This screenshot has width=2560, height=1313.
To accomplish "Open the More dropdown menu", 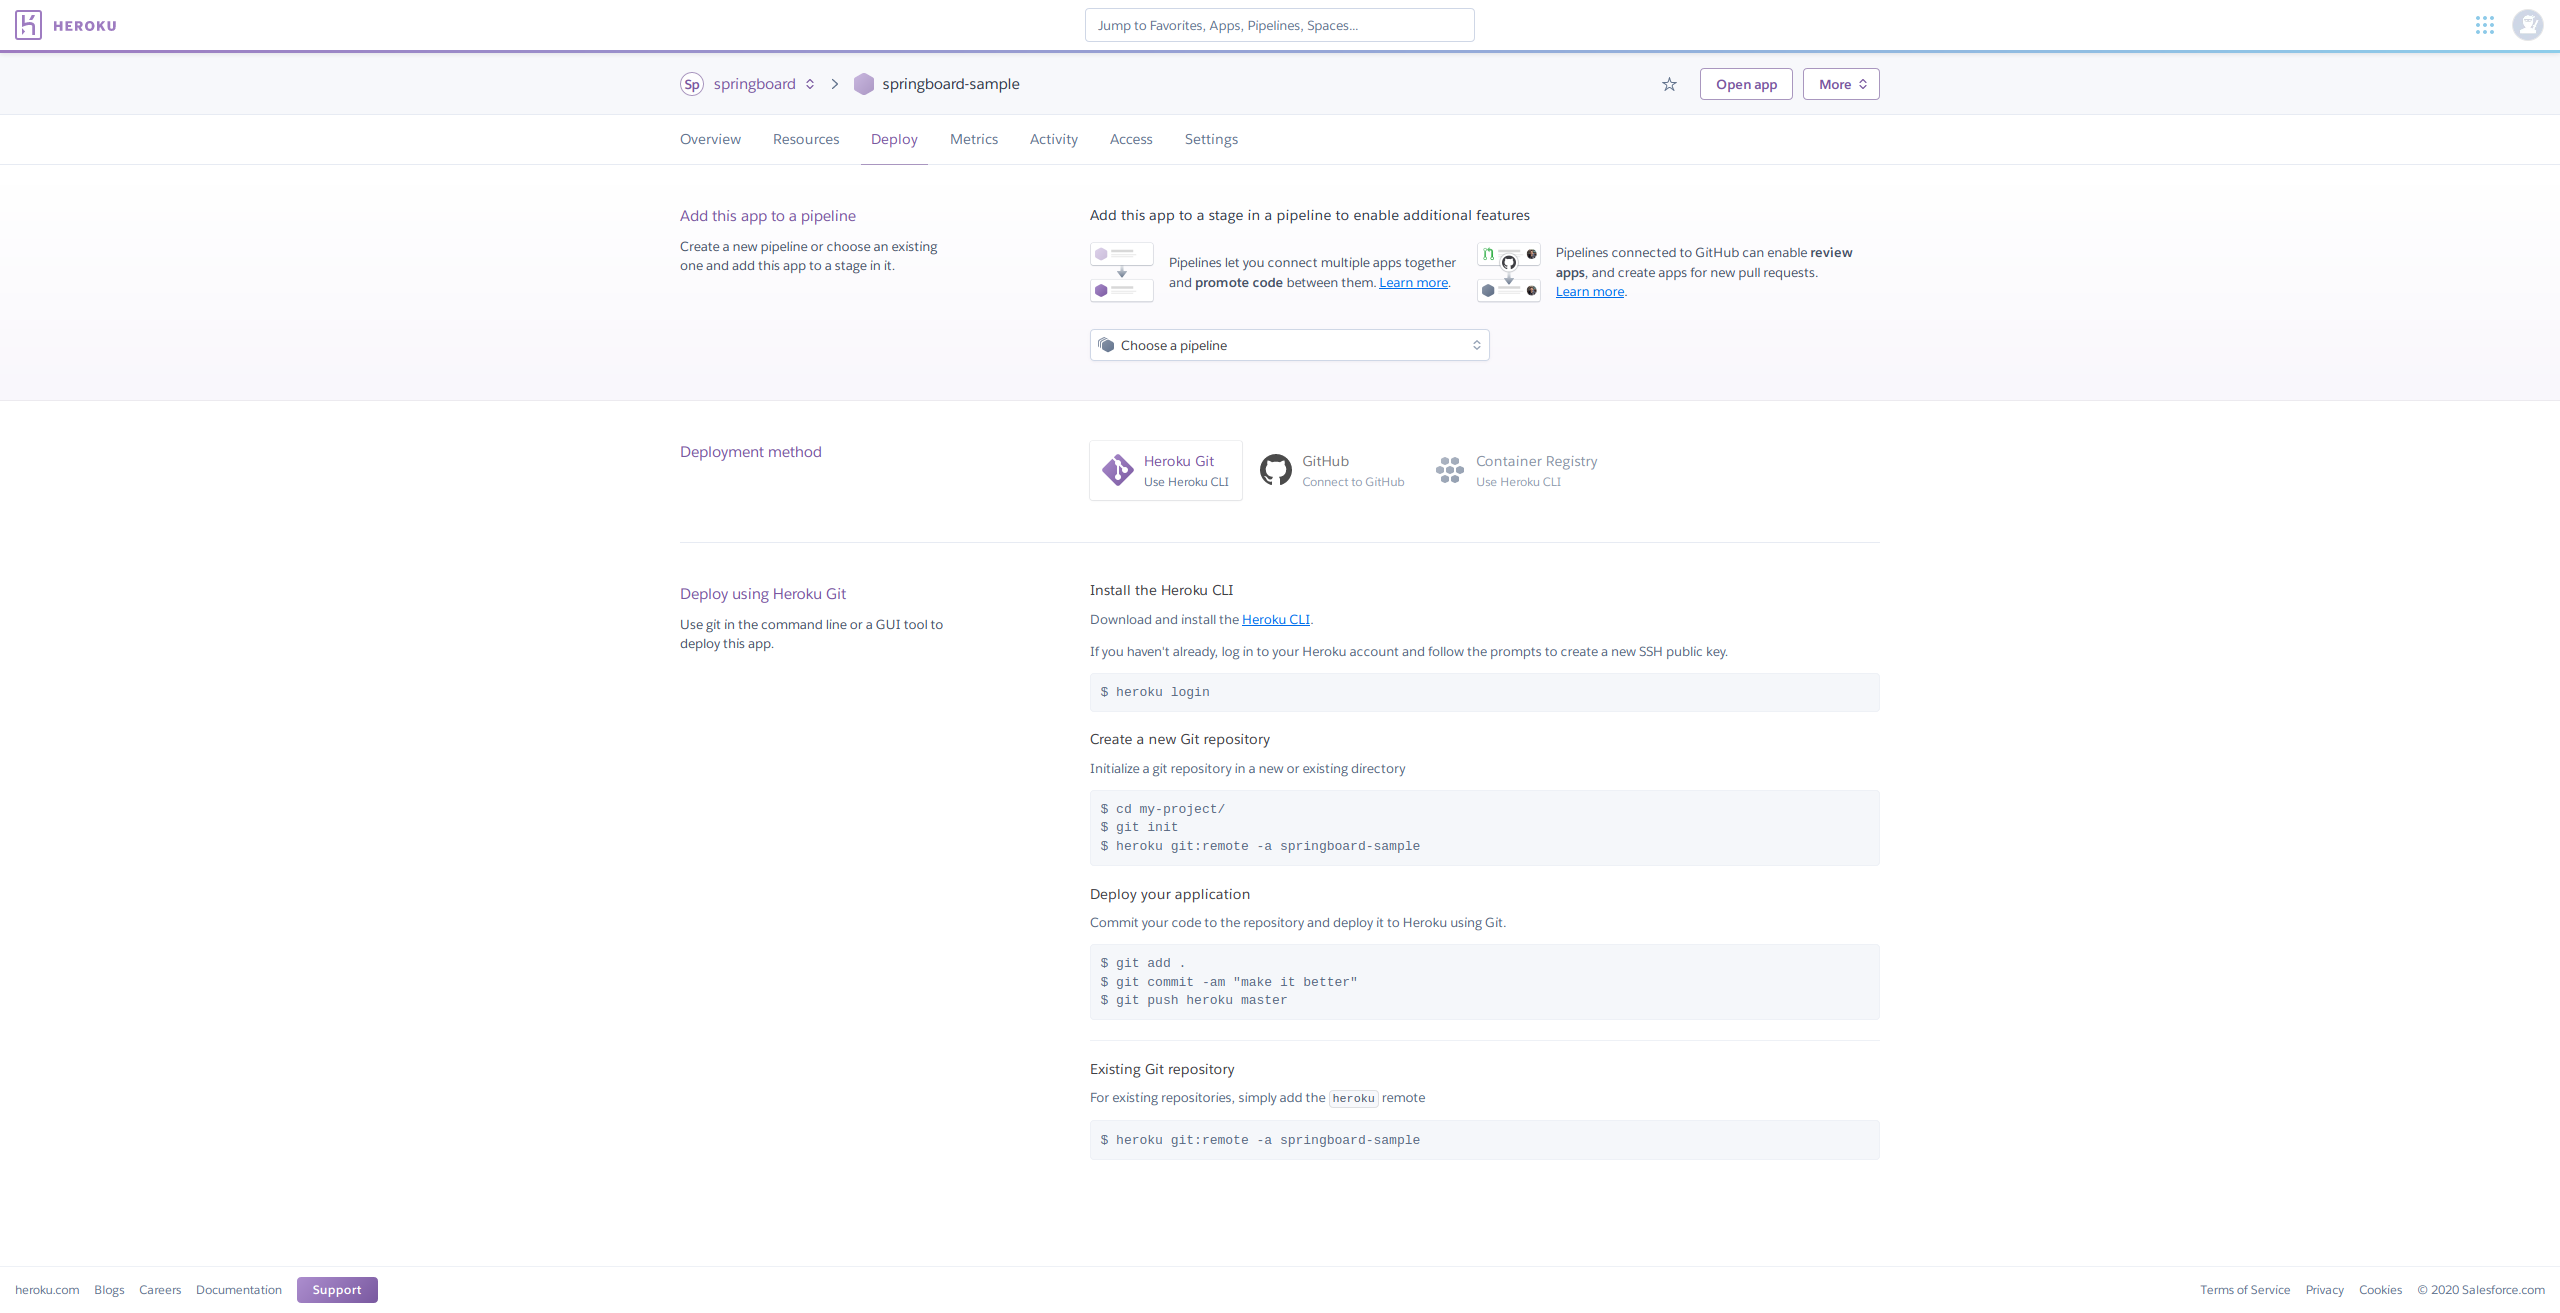I will pyautogui.click(x=1841, y=84).
